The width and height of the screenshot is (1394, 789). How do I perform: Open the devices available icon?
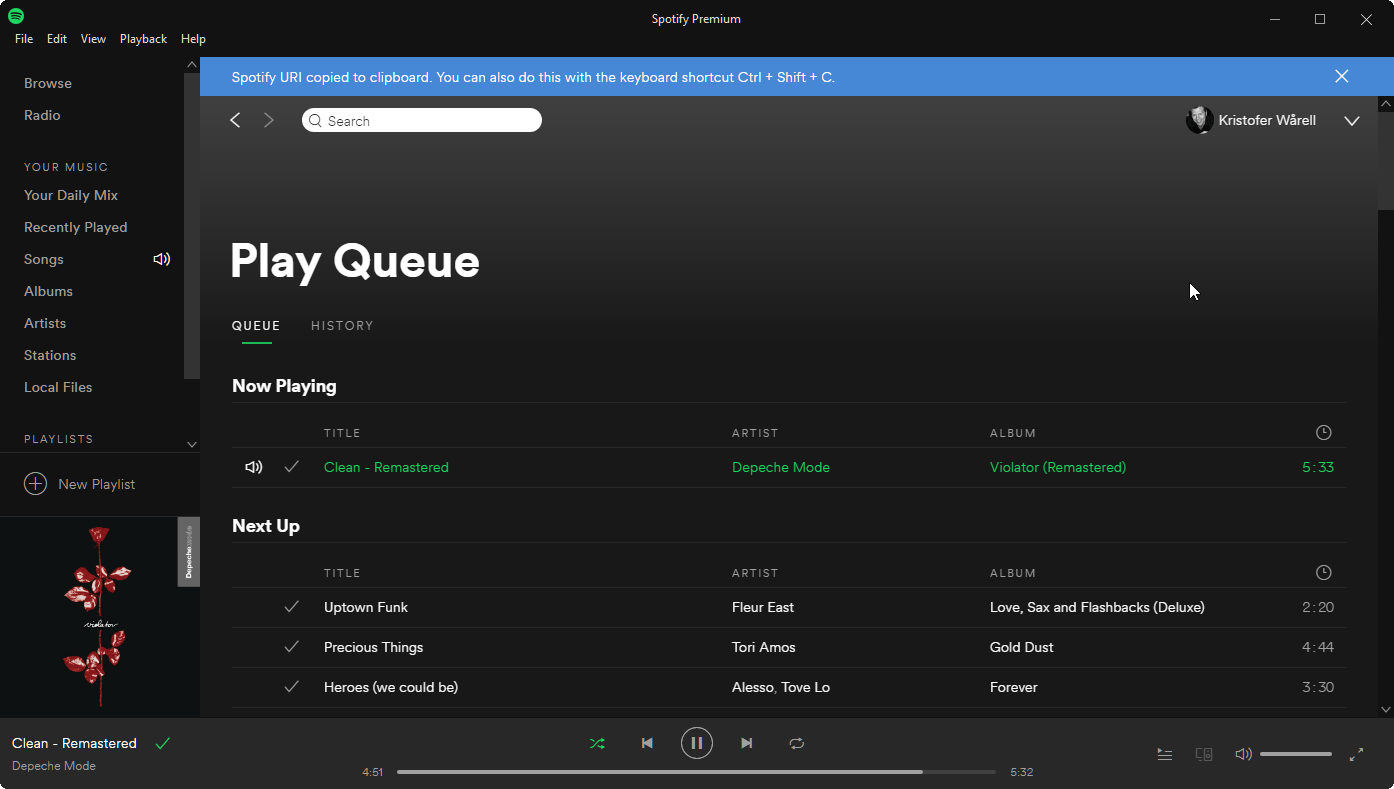tap(1204, 754)
